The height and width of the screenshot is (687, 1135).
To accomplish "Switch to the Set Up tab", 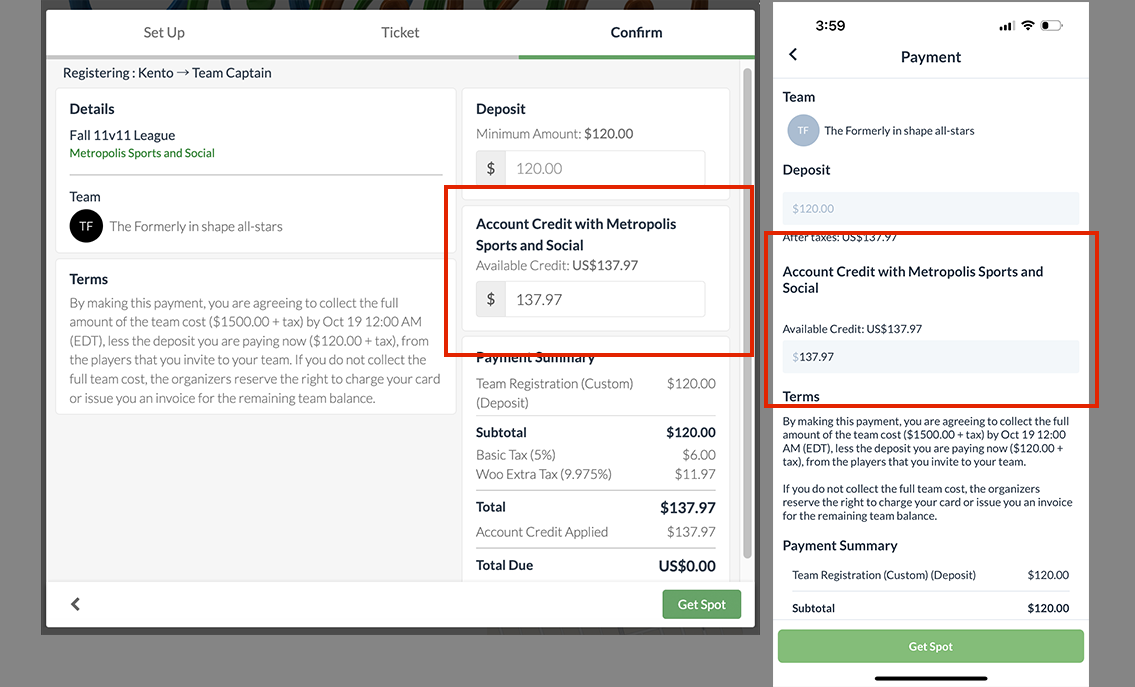I will coord(164,32).
